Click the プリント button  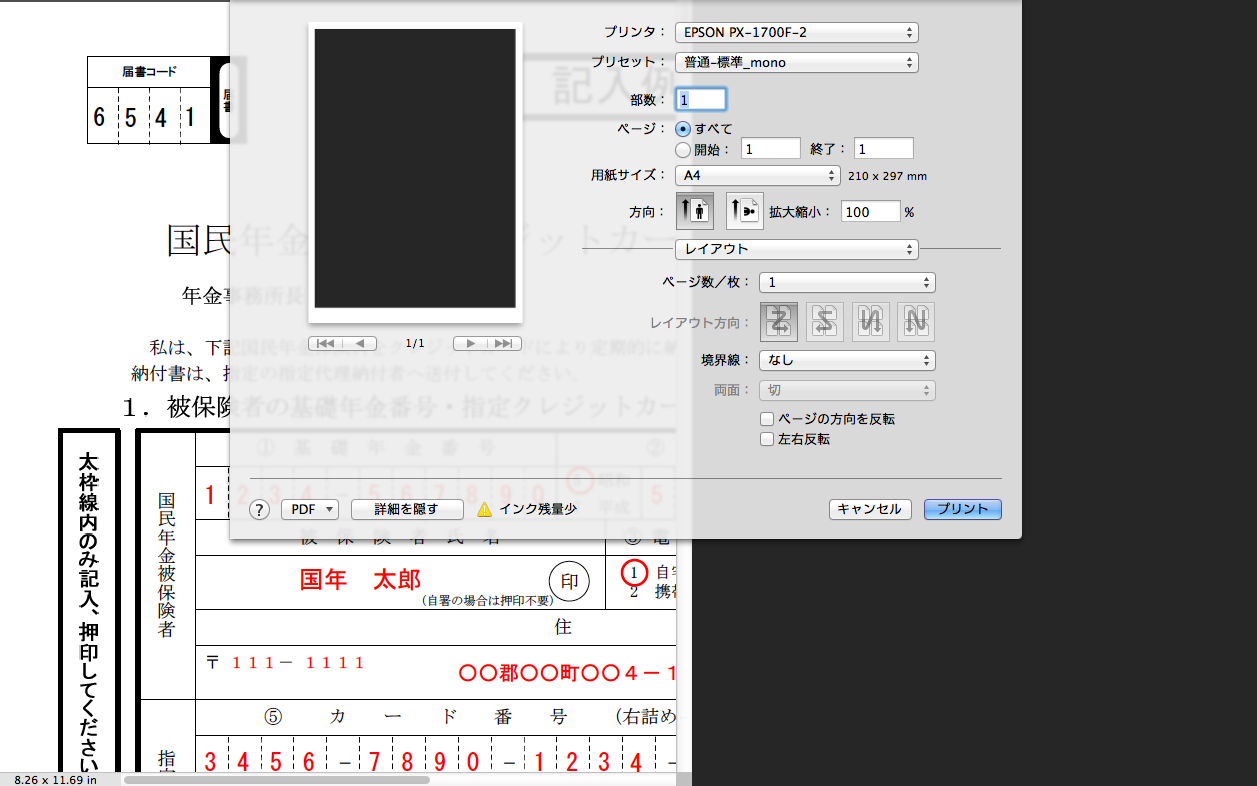point(963,509)
